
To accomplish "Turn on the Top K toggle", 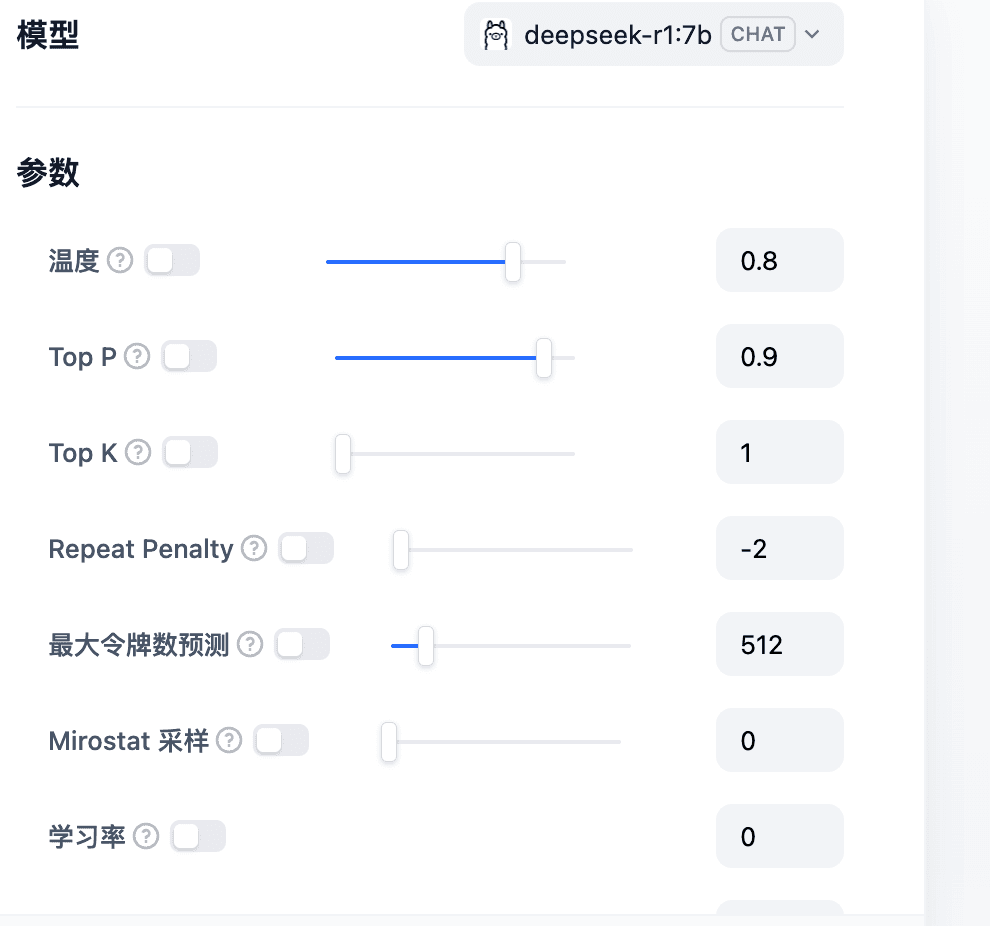I will [x=190, y=452].
